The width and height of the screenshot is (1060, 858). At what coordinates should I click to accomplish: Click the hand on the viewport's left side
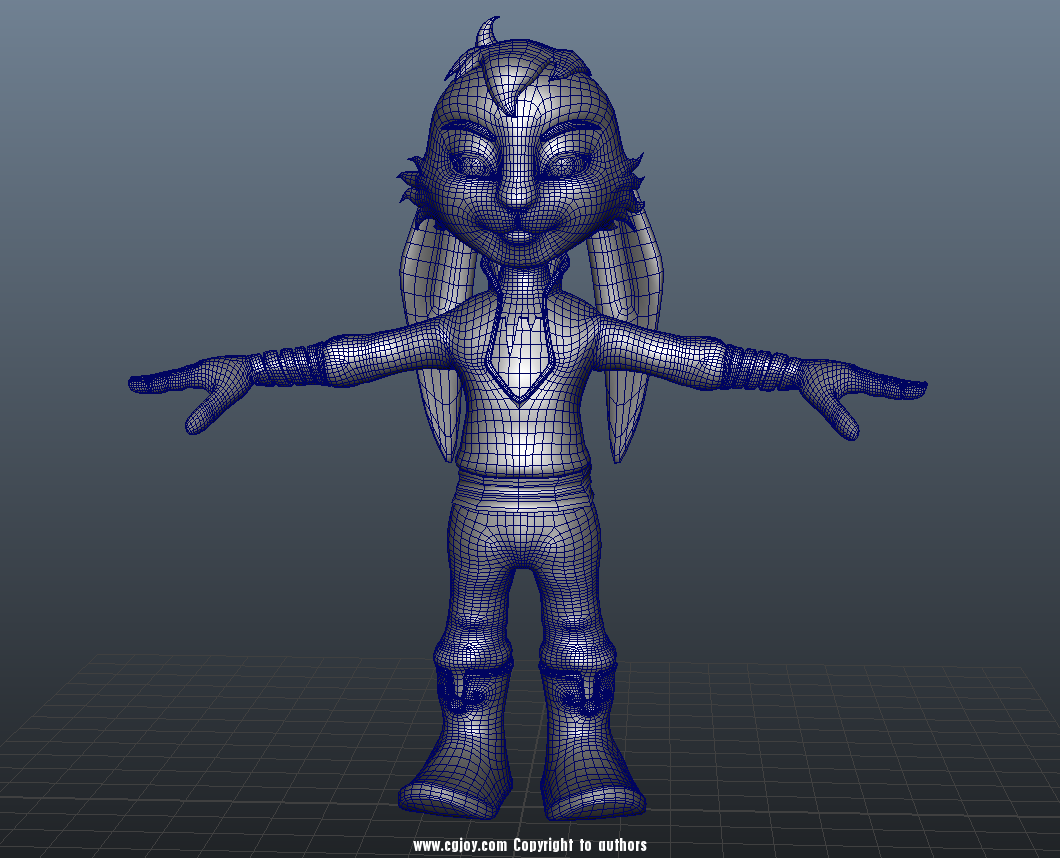pos(196,390)
